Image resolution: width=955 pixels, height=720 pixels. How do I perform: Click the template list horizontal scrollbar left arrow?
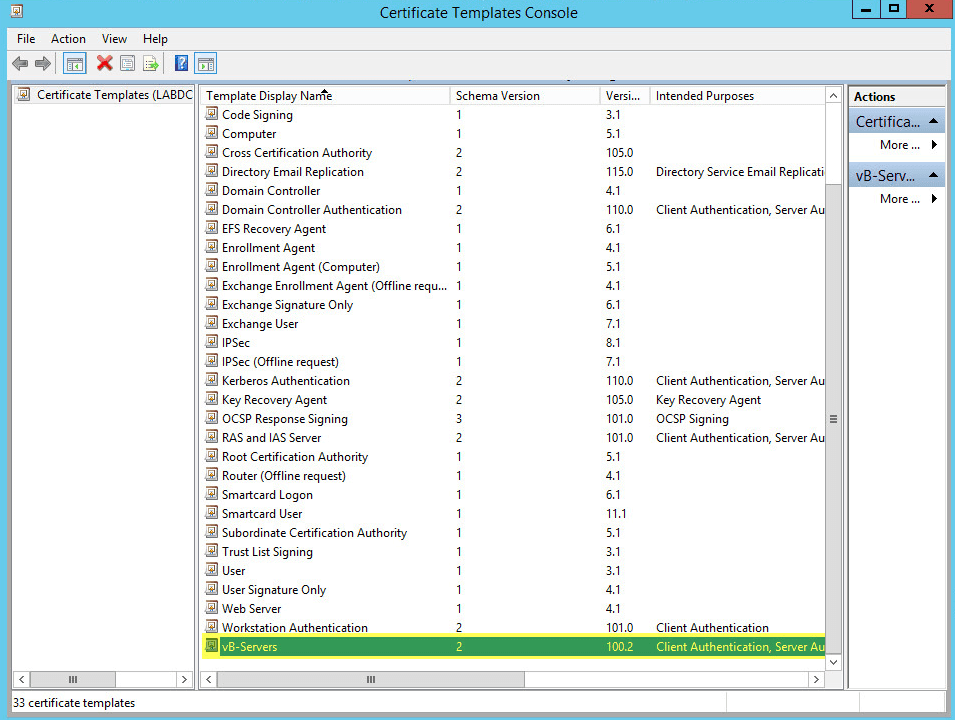(209, 679)
